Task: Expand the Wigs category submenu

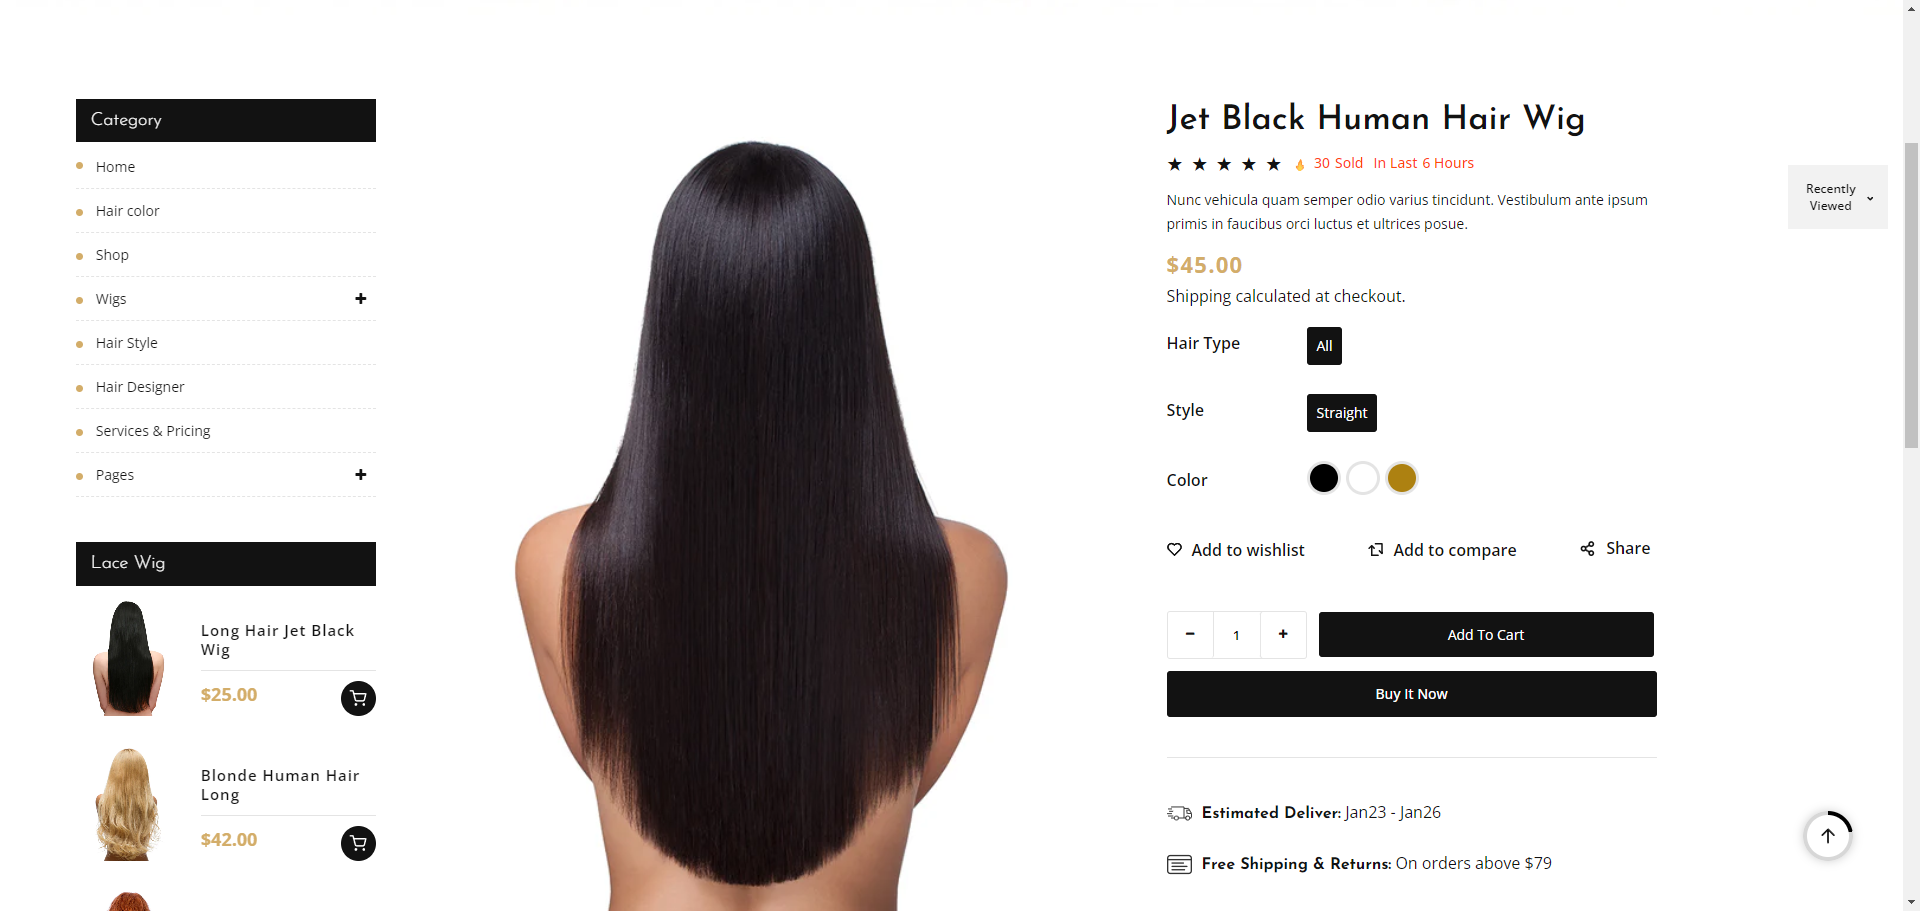Action: [361, 299]
